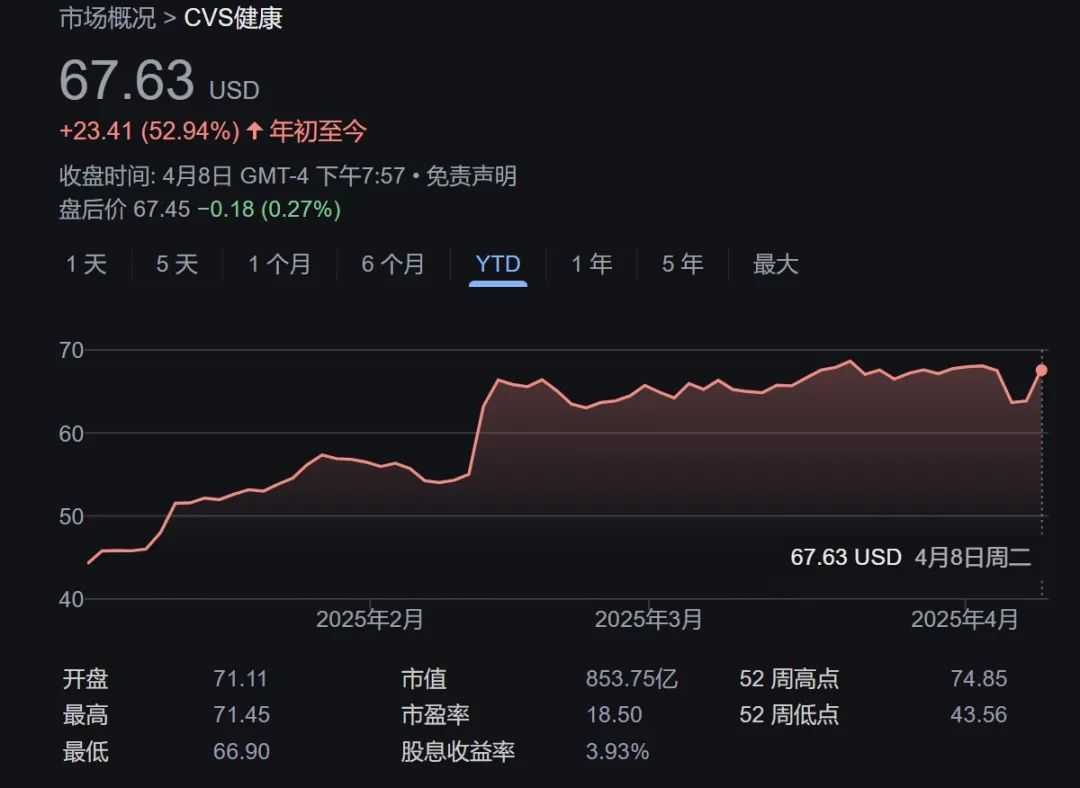Click the 2025年3月 axis label
The height and width of the screenshot is (788, 1080).
click(x=648, y=619)
